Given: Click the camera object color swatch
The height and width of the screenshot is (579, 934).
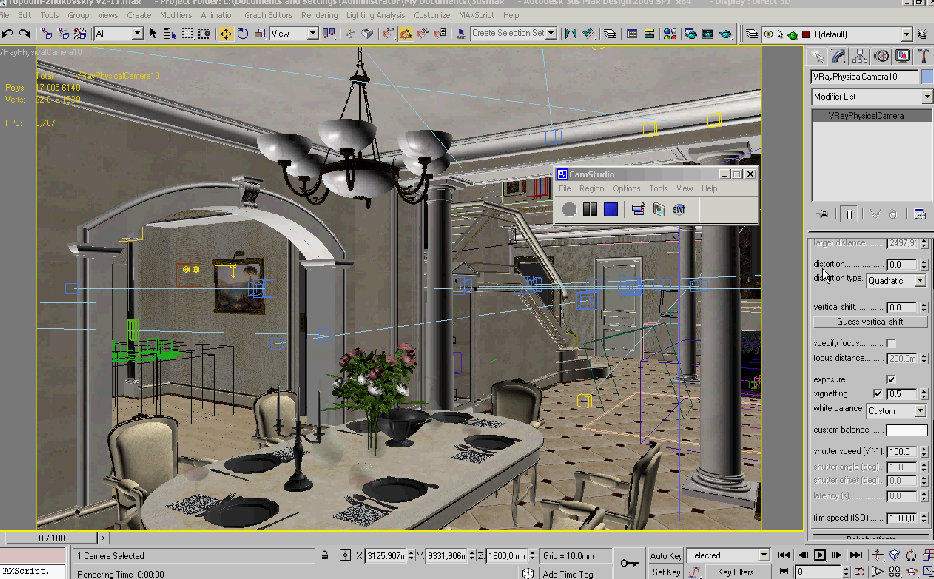Looking at the screenshot, I should click(927, 76).
